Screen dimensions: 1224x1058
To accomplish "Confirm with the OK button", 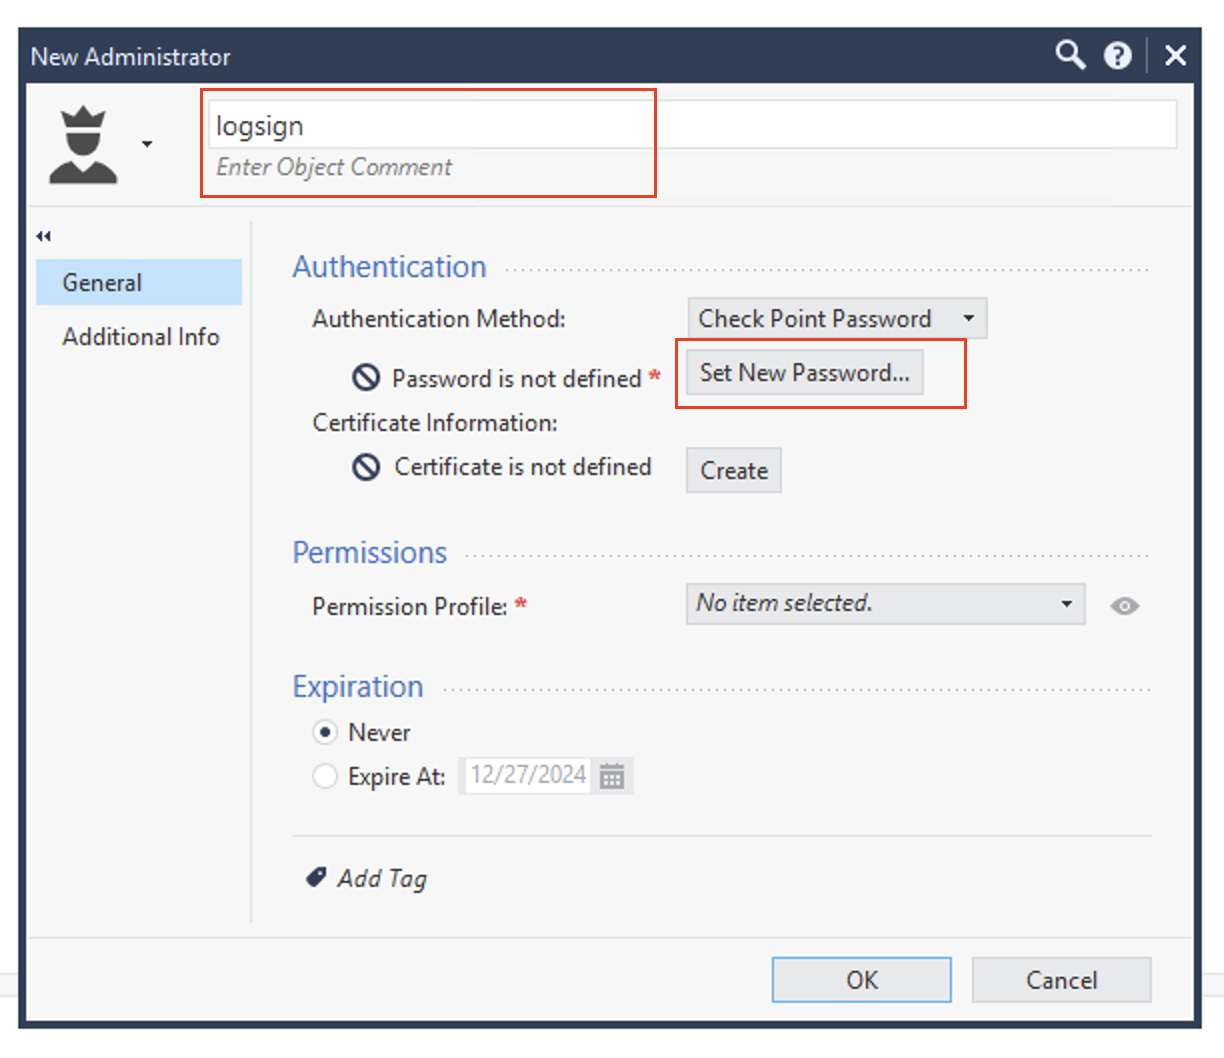I will tap(861, 980).
